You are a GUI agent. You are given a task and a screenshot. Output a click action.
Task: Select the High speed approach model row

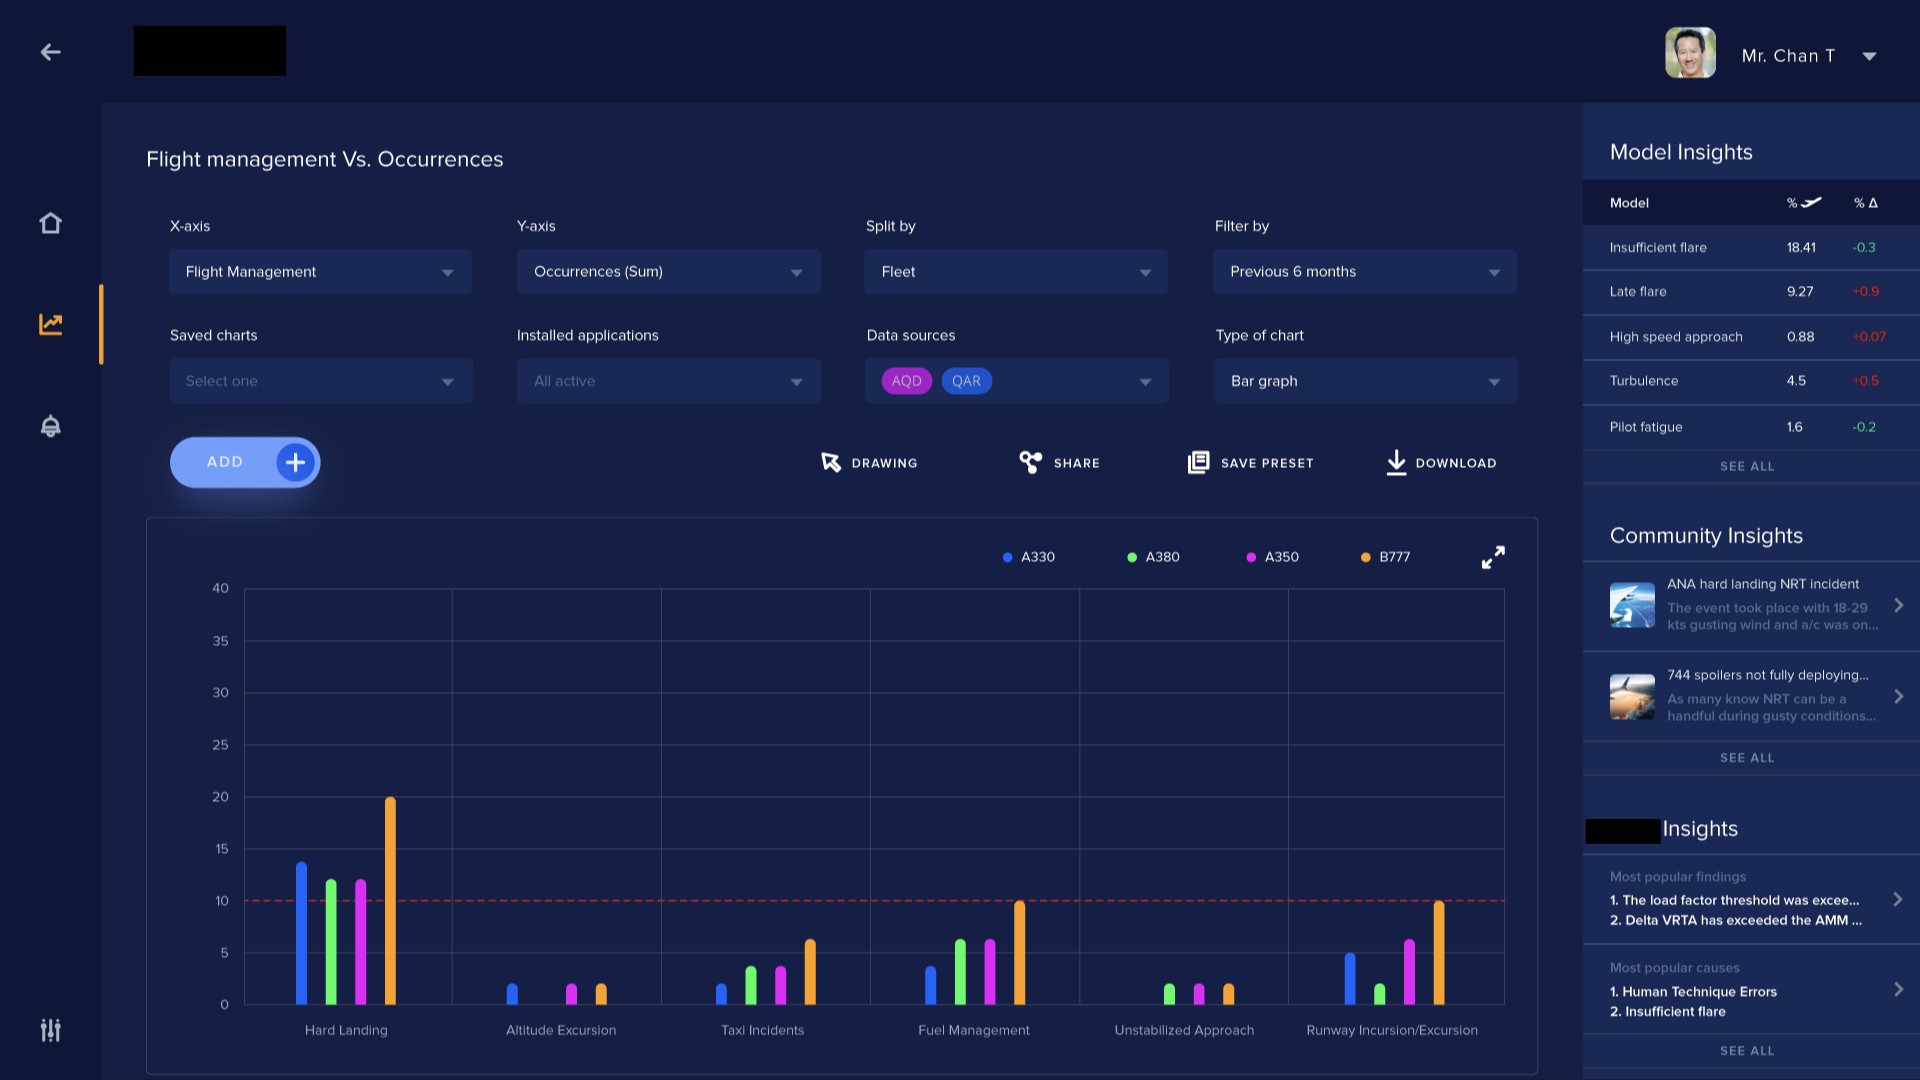click(1751, 337)
